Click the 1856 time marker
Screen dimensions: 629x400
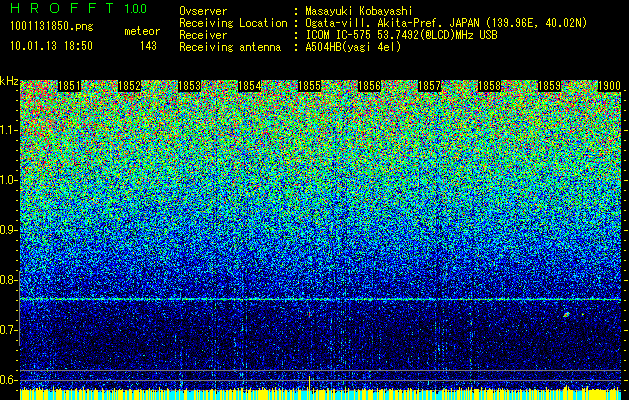click(369, 86)
